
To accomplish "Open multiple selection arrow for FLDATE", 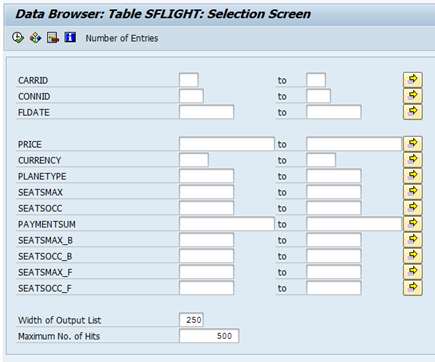I will (413, 112).
